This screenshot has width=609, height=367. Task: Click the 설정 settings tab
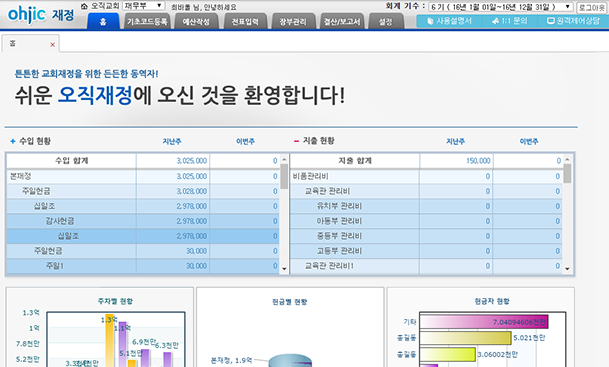click(x=386, y=21)
